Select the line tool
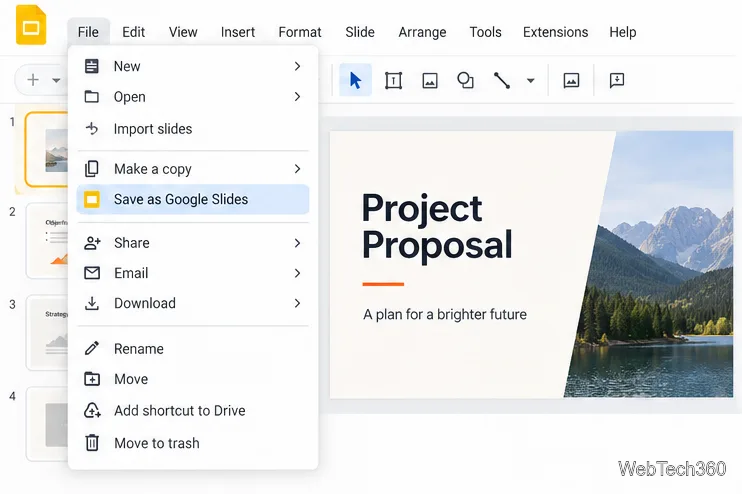 502,80
